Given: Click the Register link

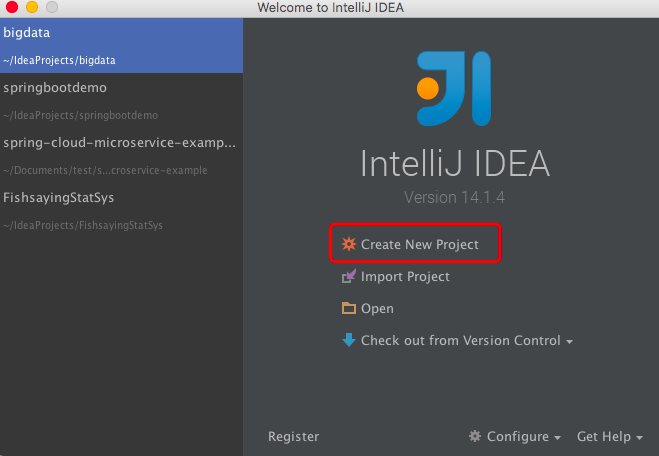Looking at the screenshot, I should [294, 436].
